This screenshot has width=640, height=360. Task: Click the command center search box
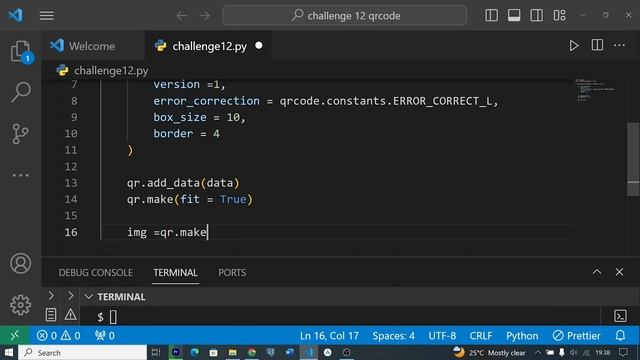(x=344, y=16)
